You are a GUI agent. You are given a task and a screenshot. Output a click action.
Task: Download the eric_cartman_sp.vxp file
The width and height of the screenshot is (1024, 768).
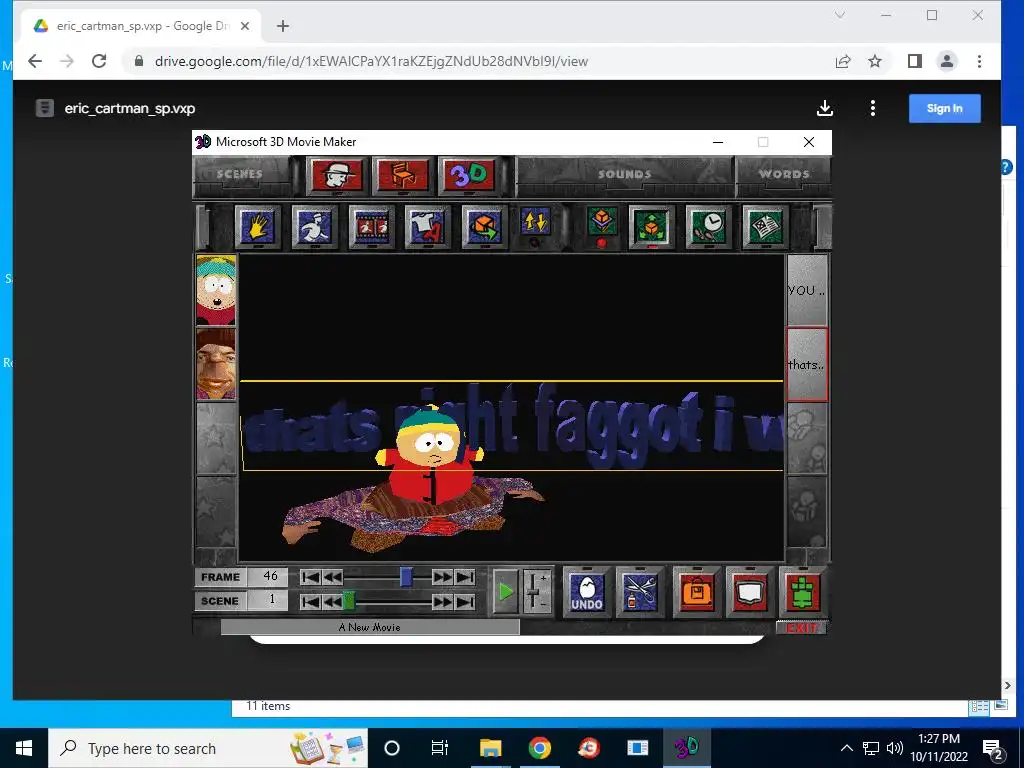pyautogui.click(x=825, y=108)
